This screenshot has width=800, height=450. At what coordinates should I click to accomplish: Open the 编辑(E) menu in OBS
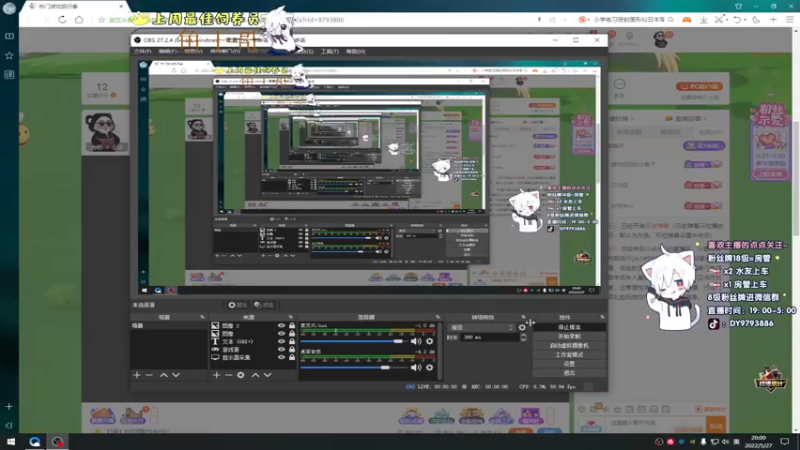(168, 52)
